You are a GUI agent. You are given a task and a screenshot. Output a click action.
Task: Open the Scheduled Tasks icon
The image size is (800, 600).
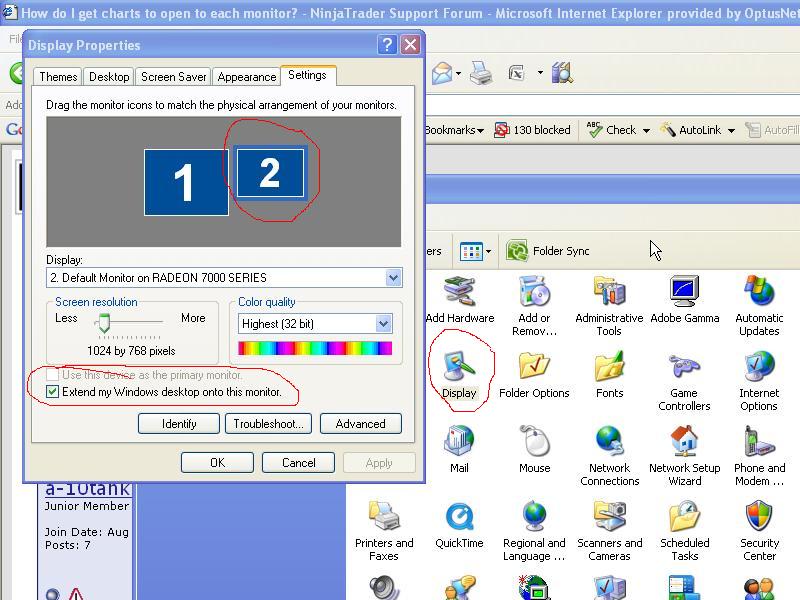[685, 531]
